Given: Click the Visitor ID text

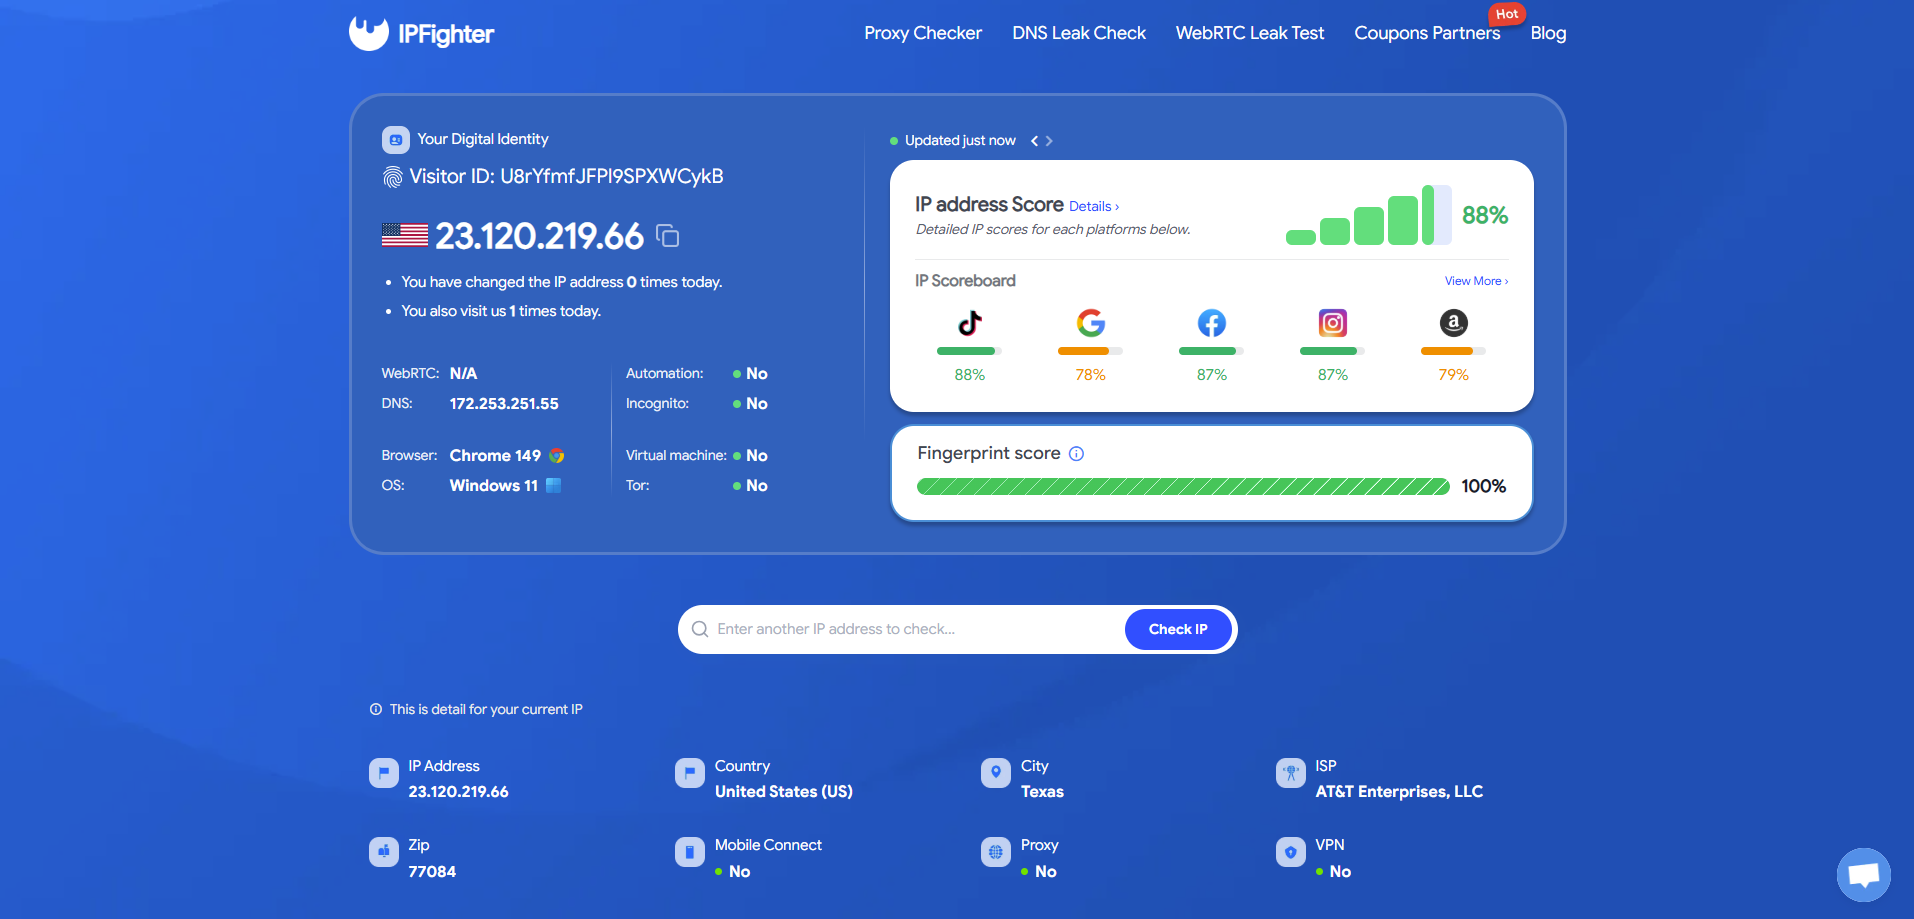Looking at the screenshot, I should tap(566, 177).
